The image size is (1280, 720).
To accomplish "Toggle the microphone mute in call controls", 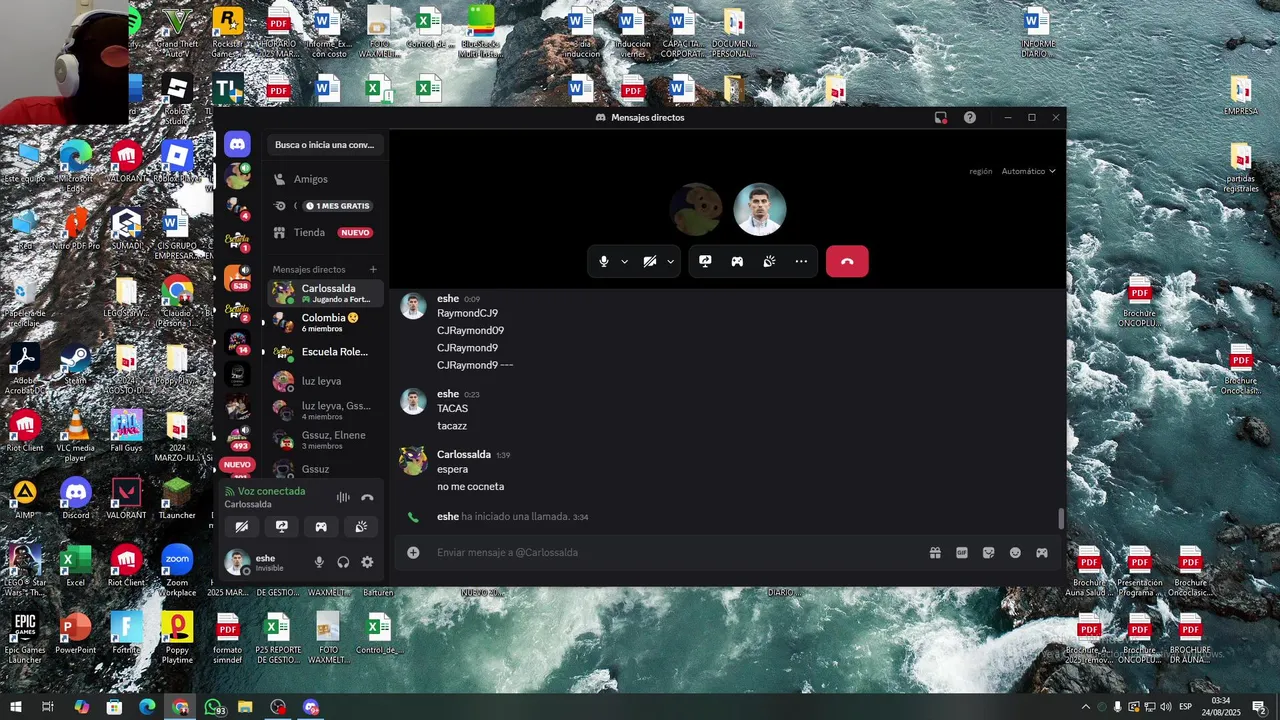I will pyautogui.click(x=603, y=261).
